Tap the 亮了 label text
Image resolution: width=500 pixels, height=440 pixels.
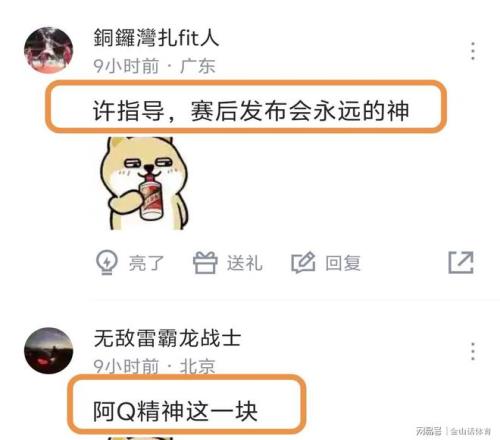tap(146, 263)
